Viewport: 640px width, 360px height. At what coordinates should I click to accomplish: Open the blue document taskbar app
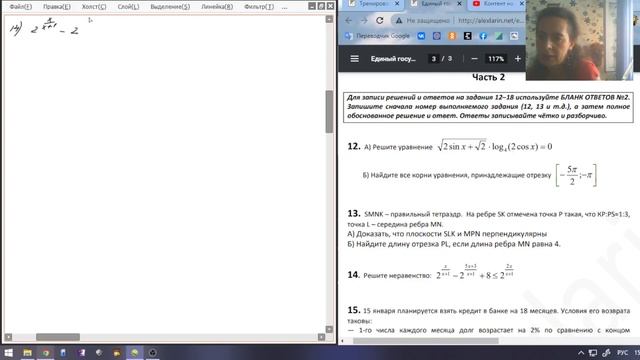pos(63,353)
